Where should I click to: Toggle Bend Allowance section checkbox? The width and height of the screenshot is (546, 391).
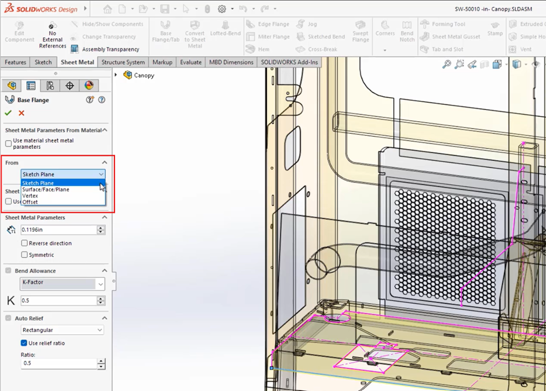click(8, 271)
